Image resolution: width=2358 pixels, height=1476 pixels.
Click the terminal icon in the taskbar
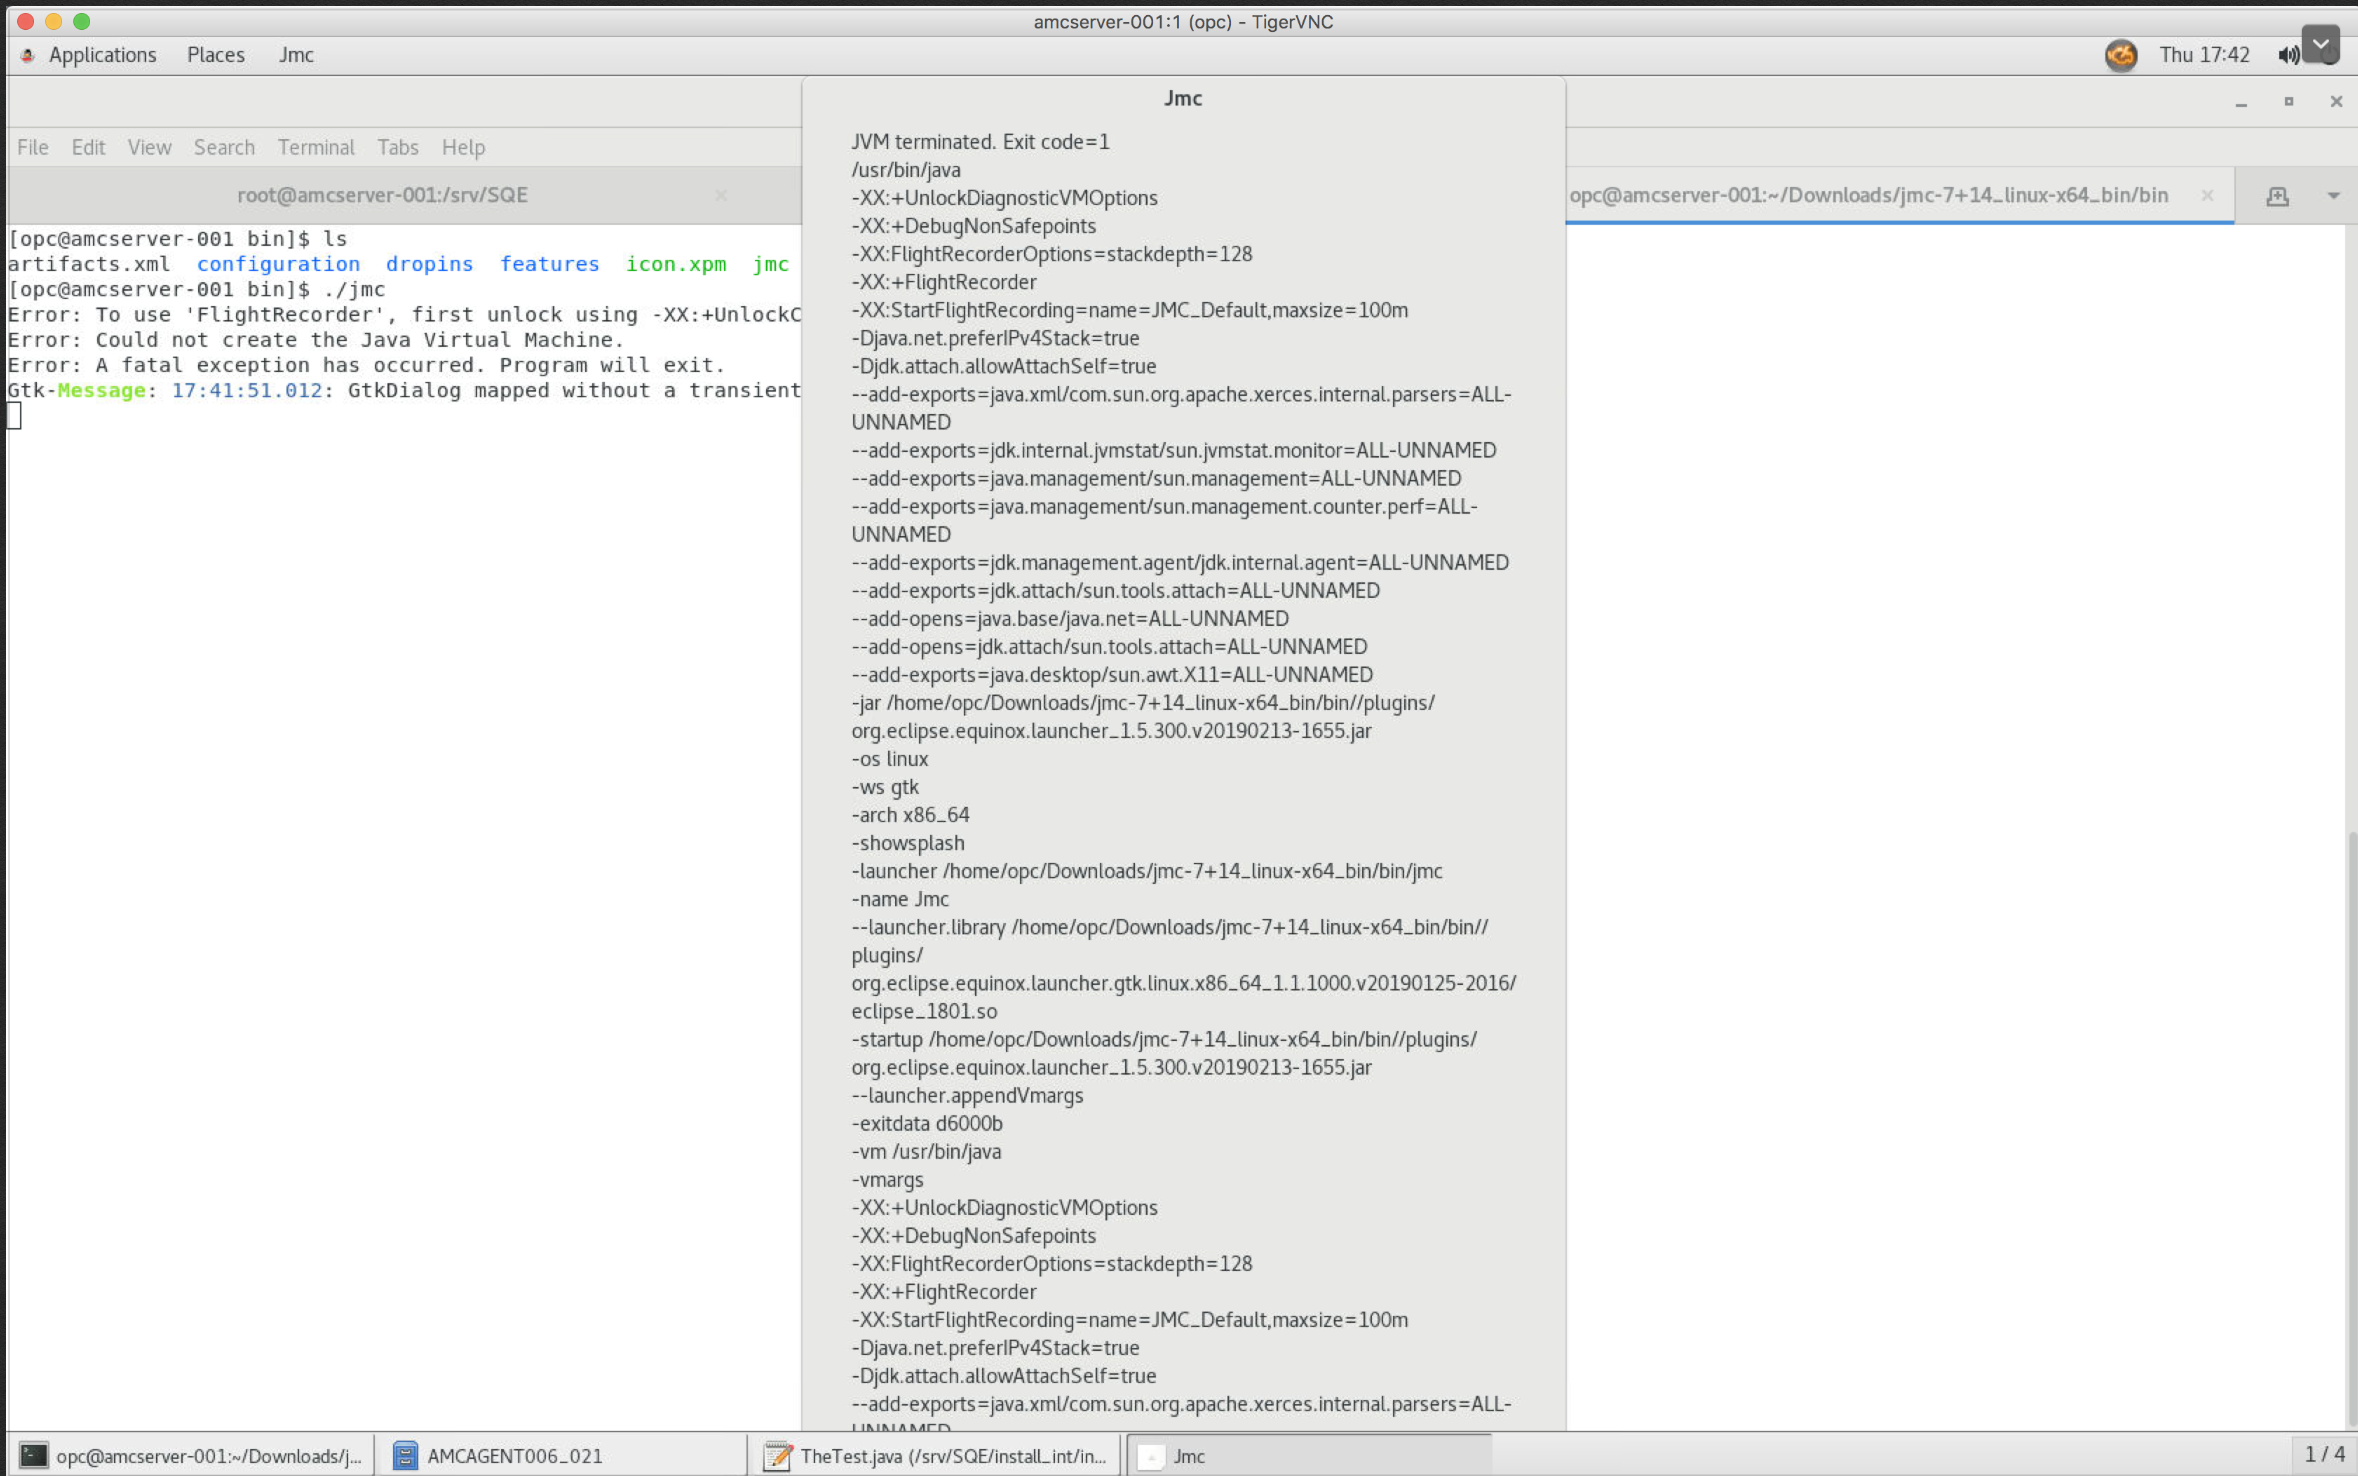coord(34,1455)
